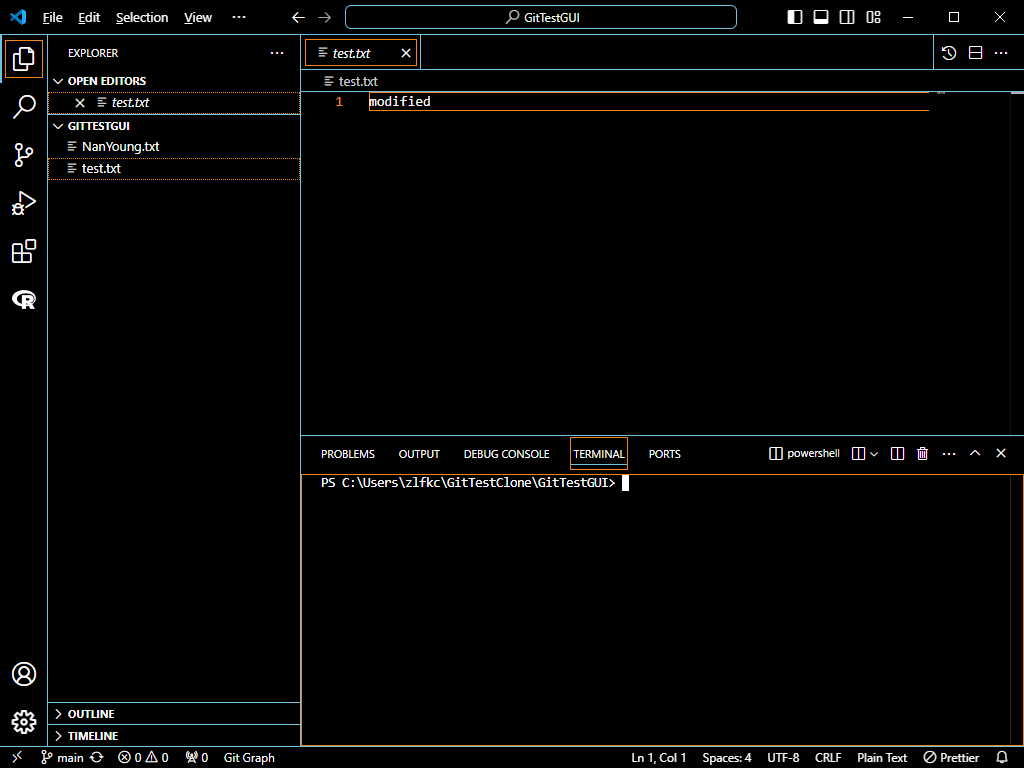Maximize the panel with the up chevron
The image size is (1024, 768).
click(975, 453)
